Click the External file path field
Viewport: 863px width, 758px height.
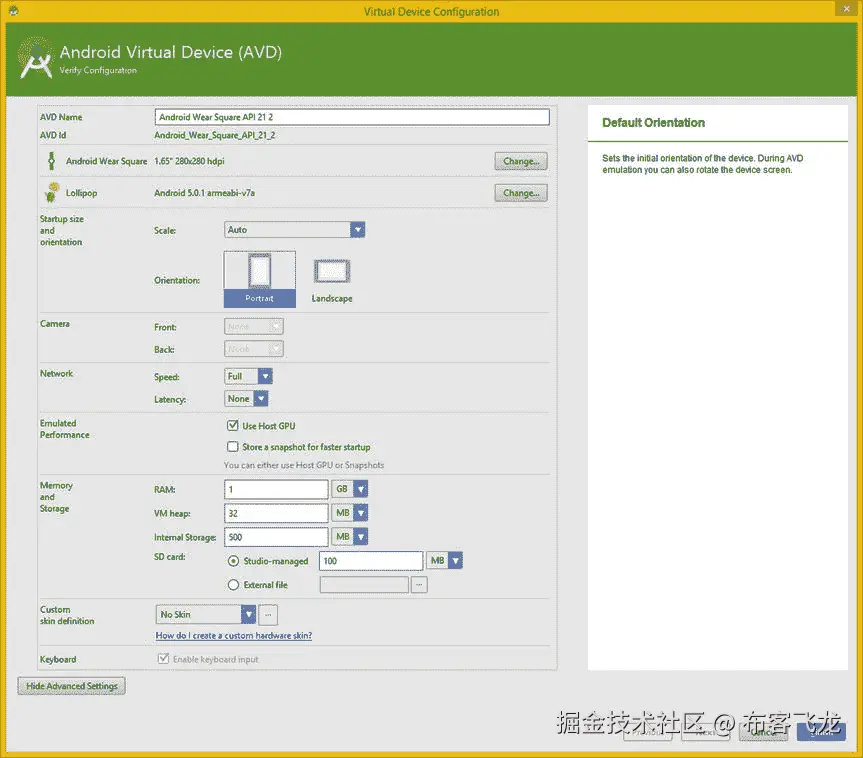point(364,585)
